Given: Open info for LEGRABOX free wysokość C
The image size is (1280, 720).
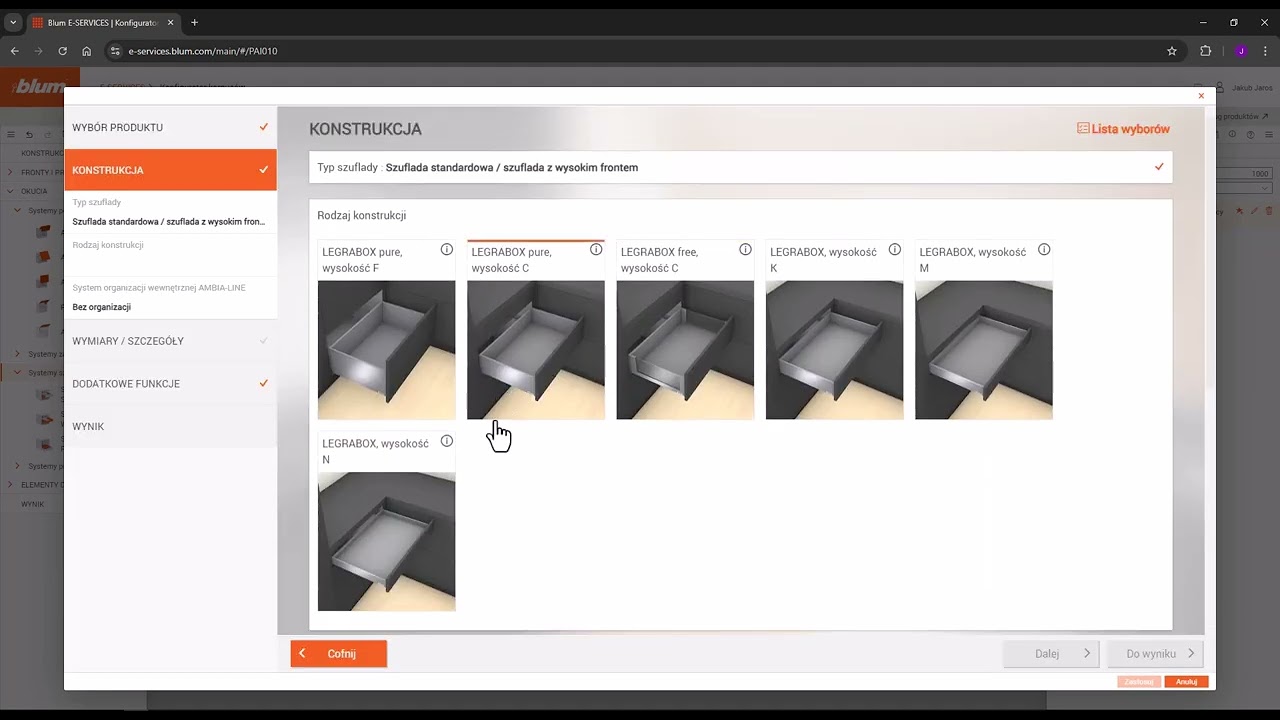Looking at the screenshot, I should pos(745,249).
